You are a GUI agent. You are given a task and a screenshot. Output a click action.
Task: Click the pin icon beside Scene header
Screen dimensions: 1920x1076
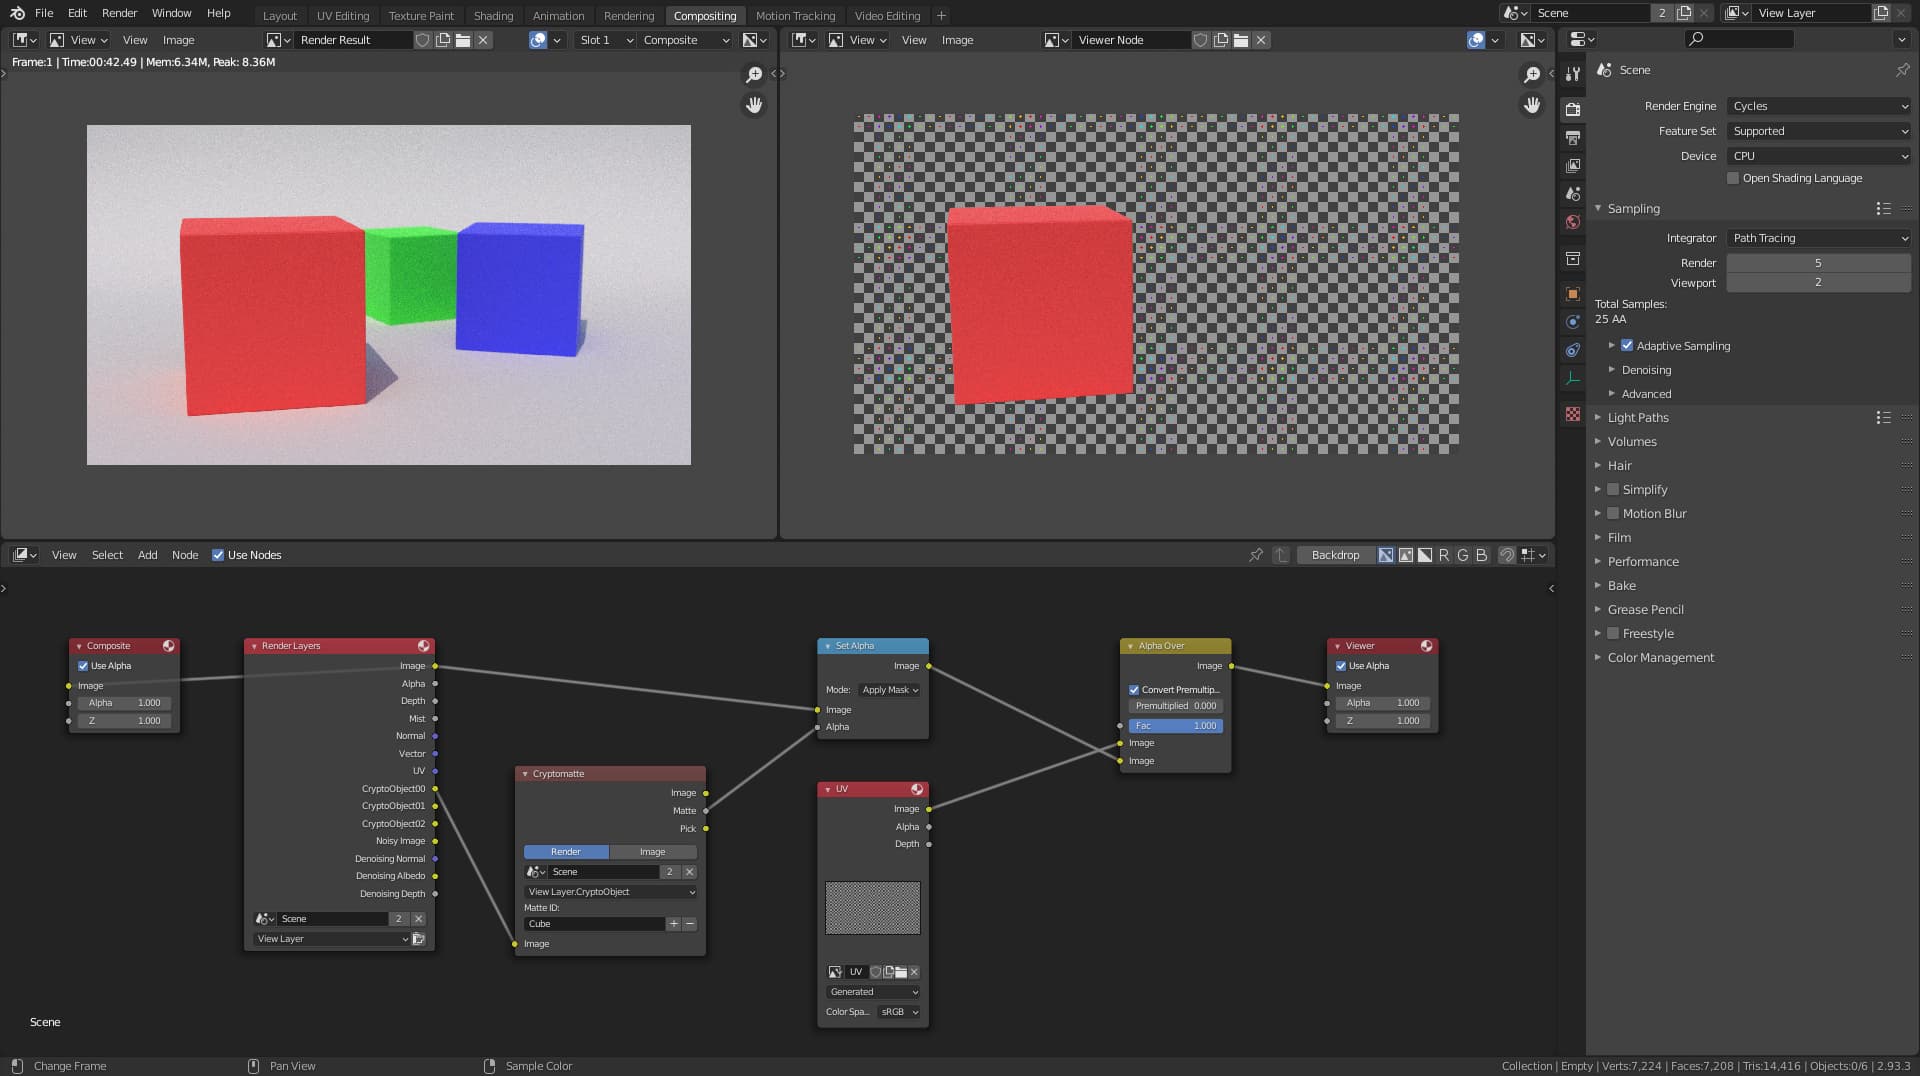tap(1902, 70)
